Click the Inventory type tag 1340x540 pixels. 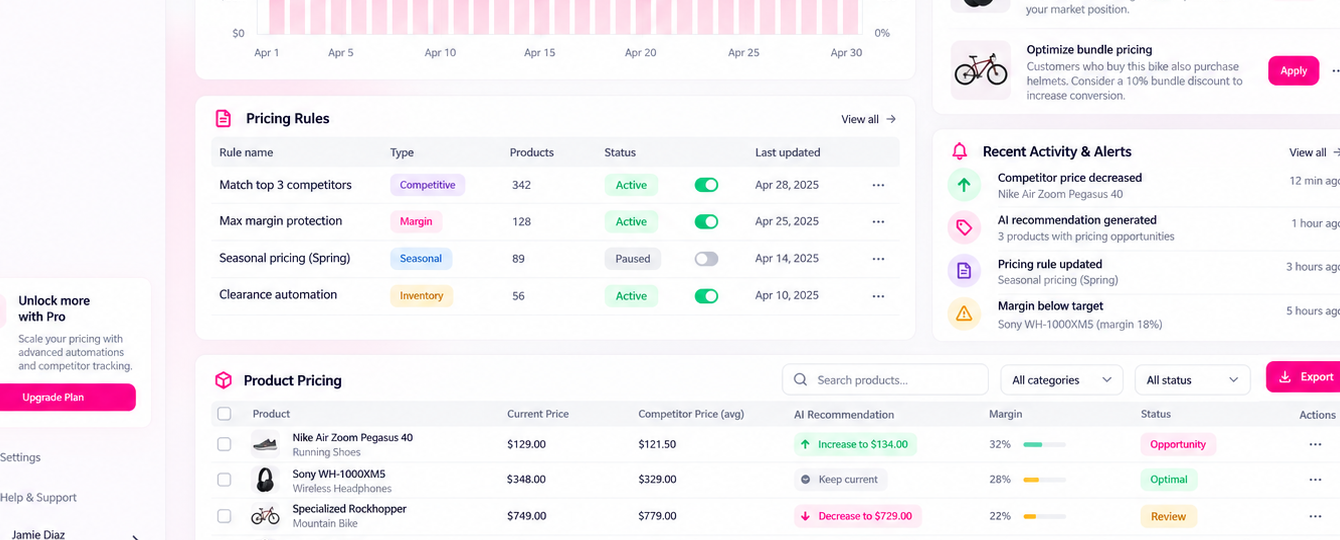pos(421,296)
